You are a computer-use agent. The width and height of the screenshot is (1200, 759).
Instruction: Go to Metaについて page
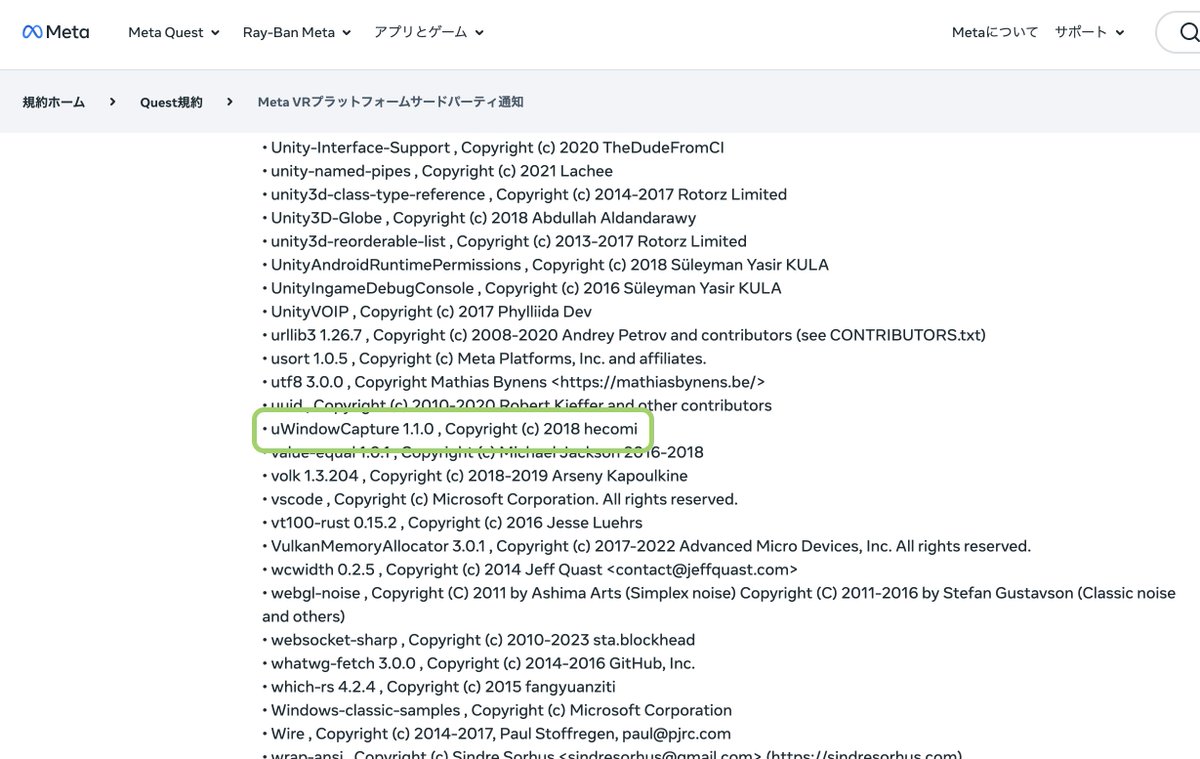[995, 32]
